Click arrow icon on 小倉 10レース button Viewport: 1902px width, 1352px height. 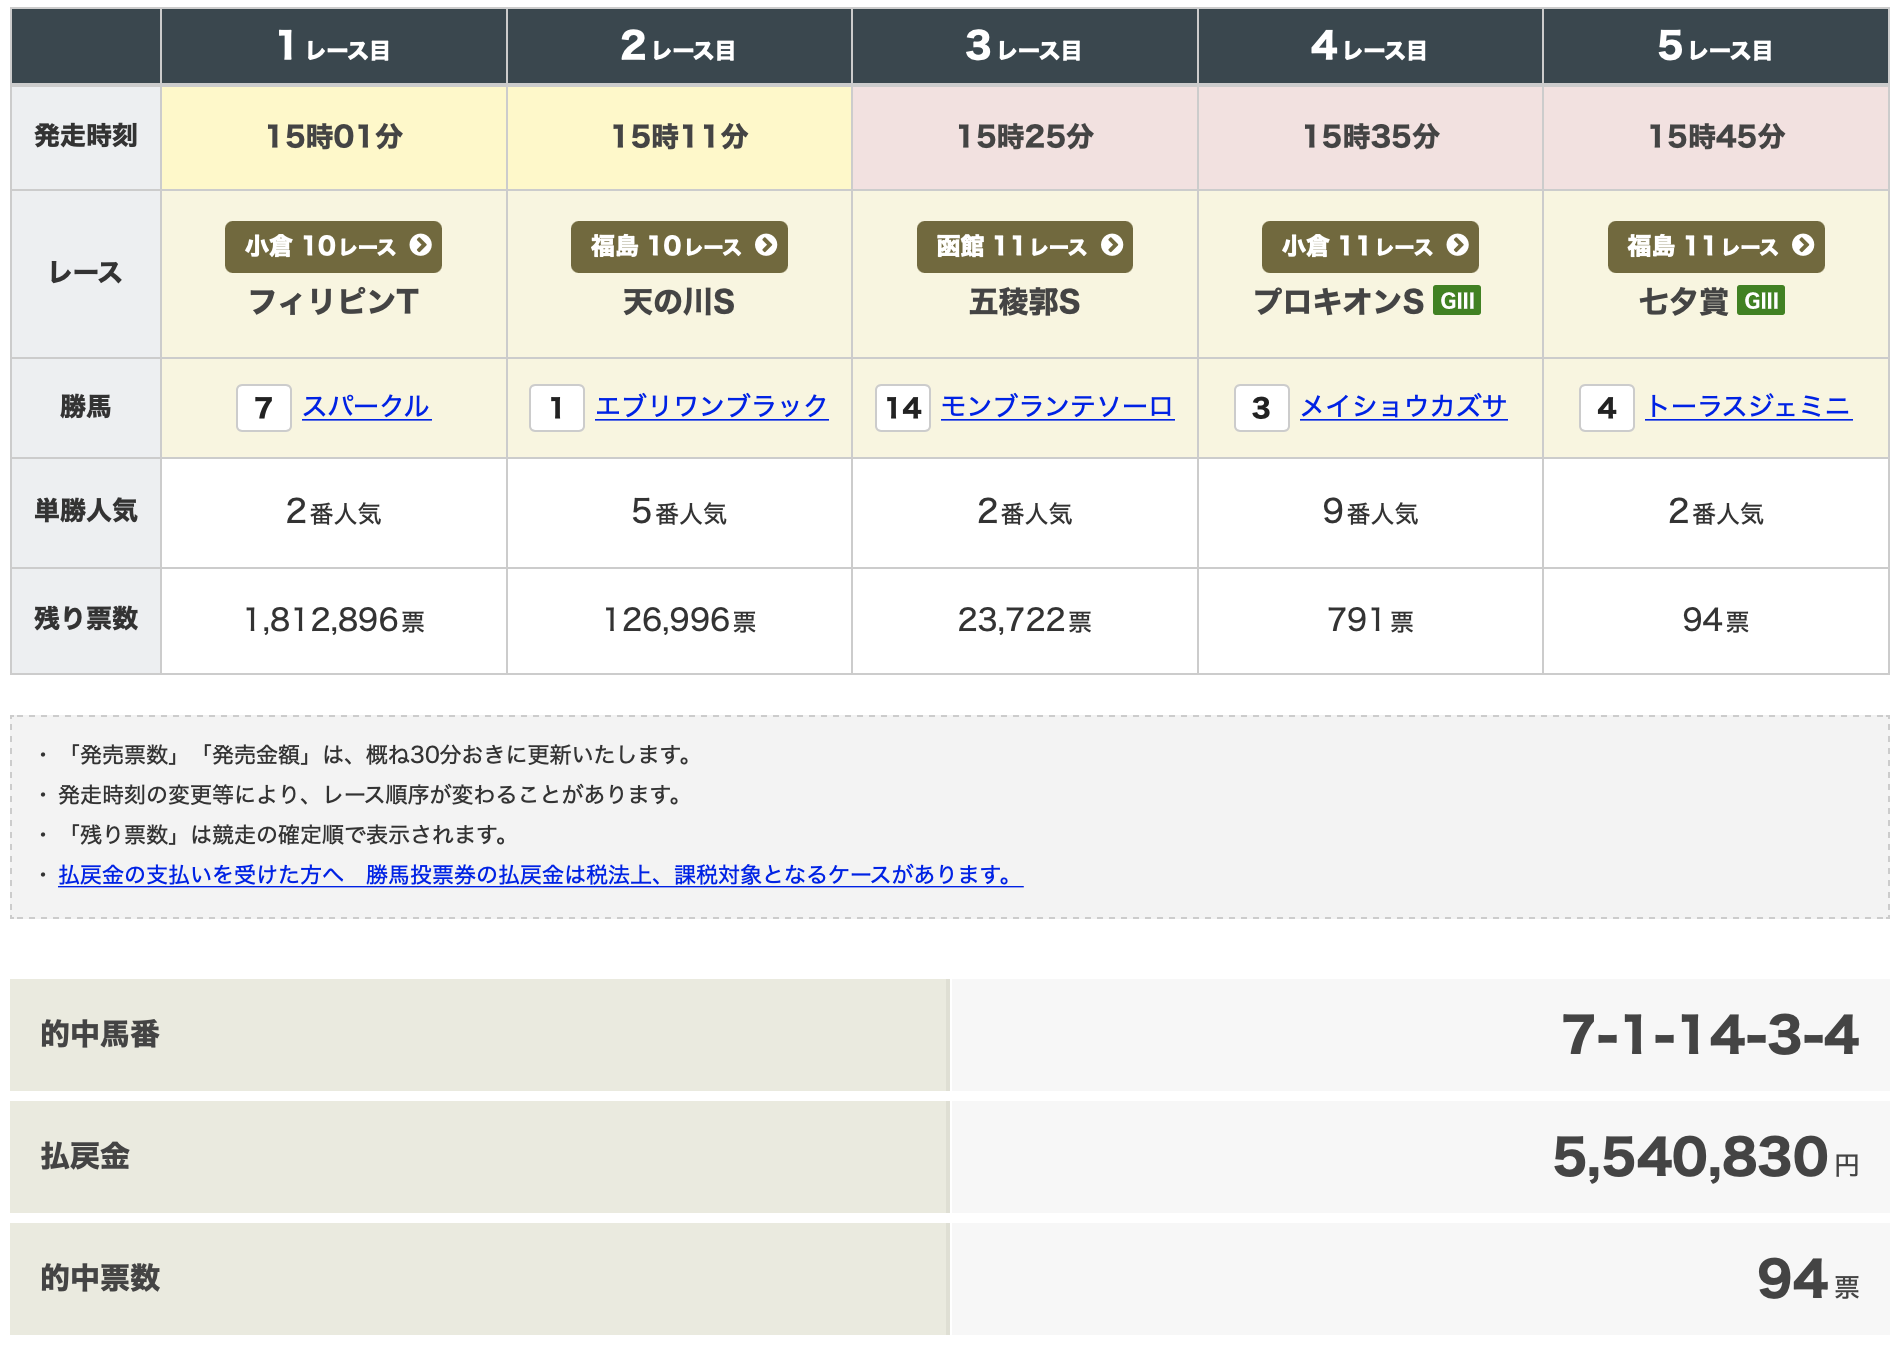[x=421, y=245]
